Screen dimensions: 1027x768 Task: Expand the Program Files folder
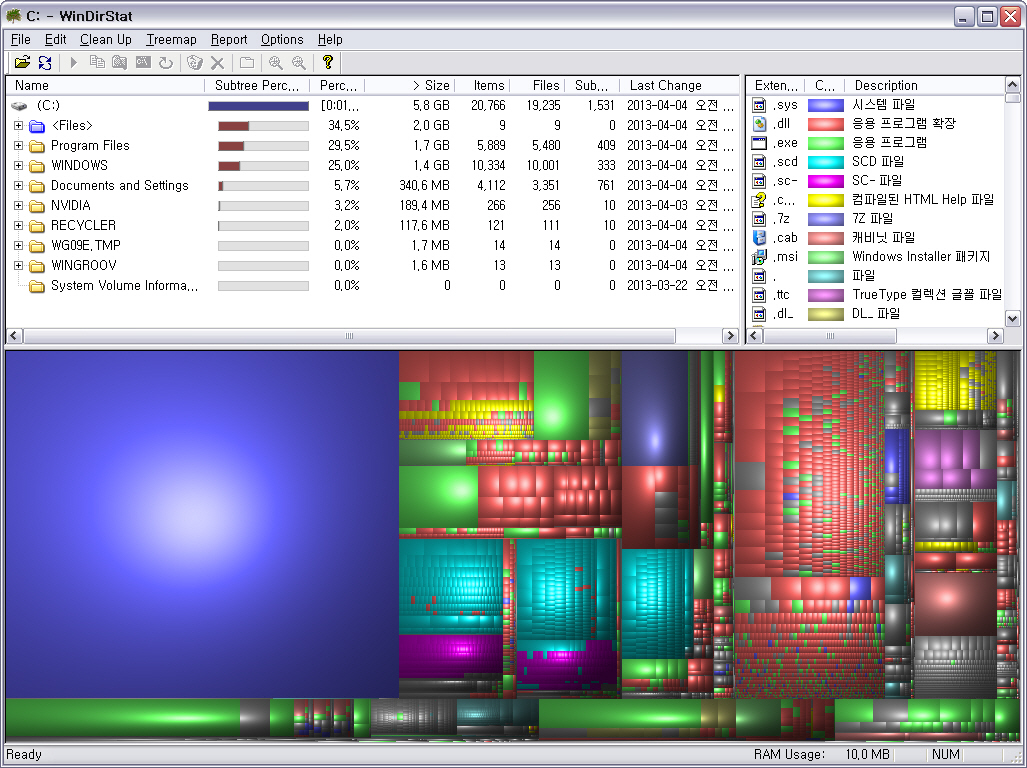pyautogui.click(x=18, y=145)
